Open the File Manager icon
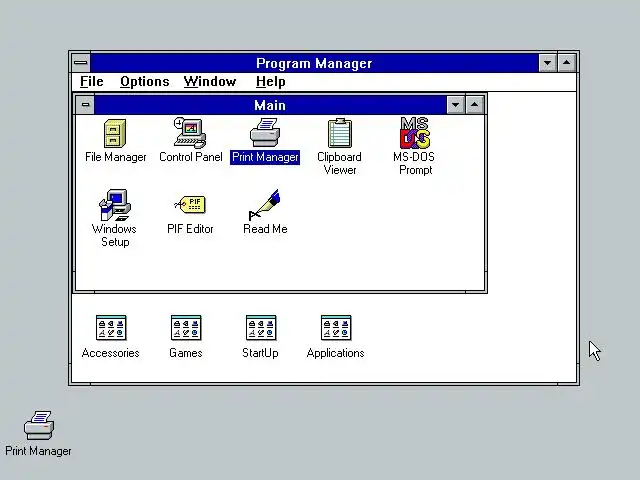The image size is (640, 480). (x=115, y=133)
